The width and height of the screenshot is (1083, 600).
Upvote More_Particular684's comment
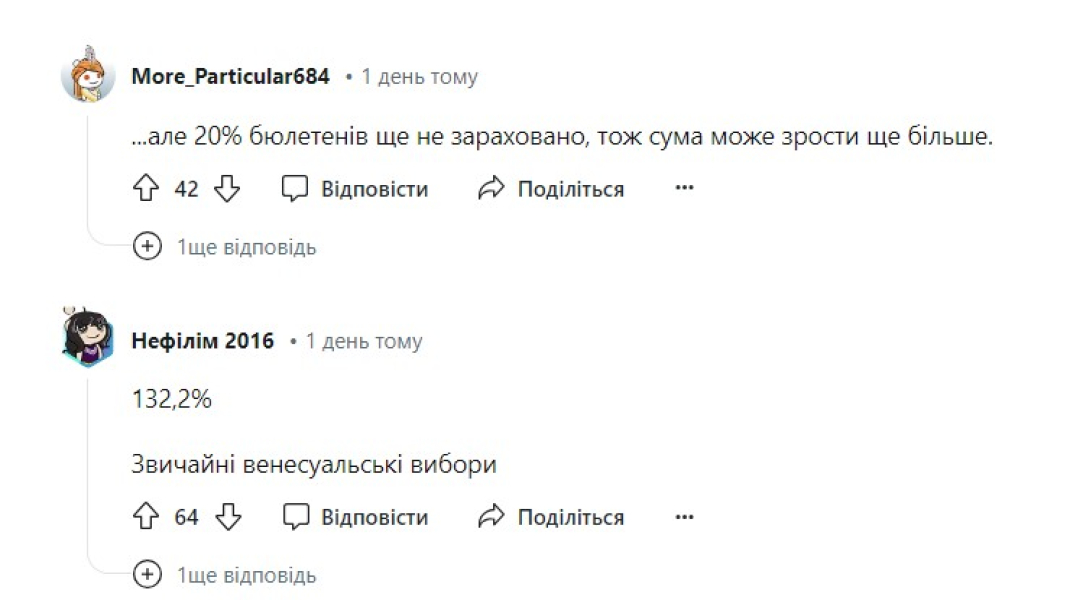coord(146,188)
